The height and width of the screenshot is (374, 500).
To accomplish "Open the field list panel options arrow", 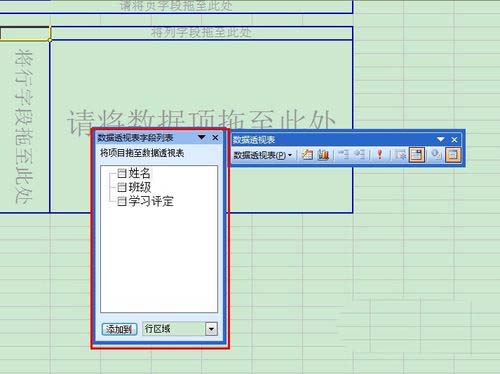I will pos(202,137).
